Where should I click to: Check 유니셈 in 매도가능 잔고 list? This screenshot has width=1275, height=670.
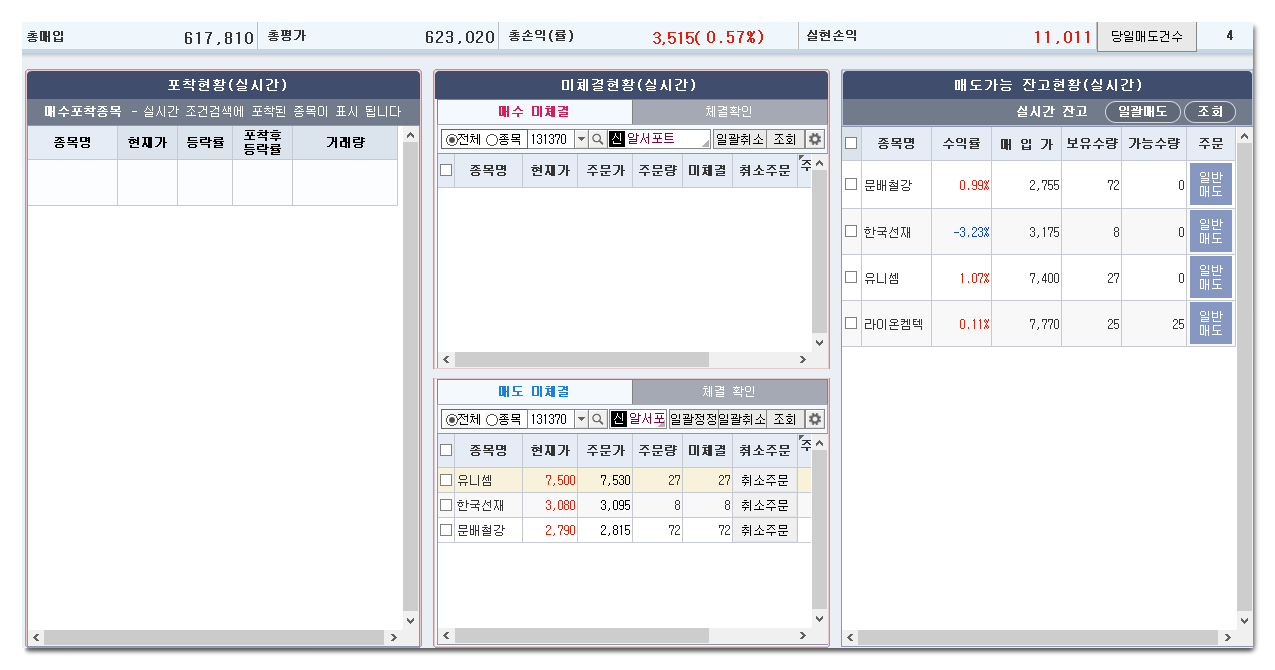click(851, 277)
